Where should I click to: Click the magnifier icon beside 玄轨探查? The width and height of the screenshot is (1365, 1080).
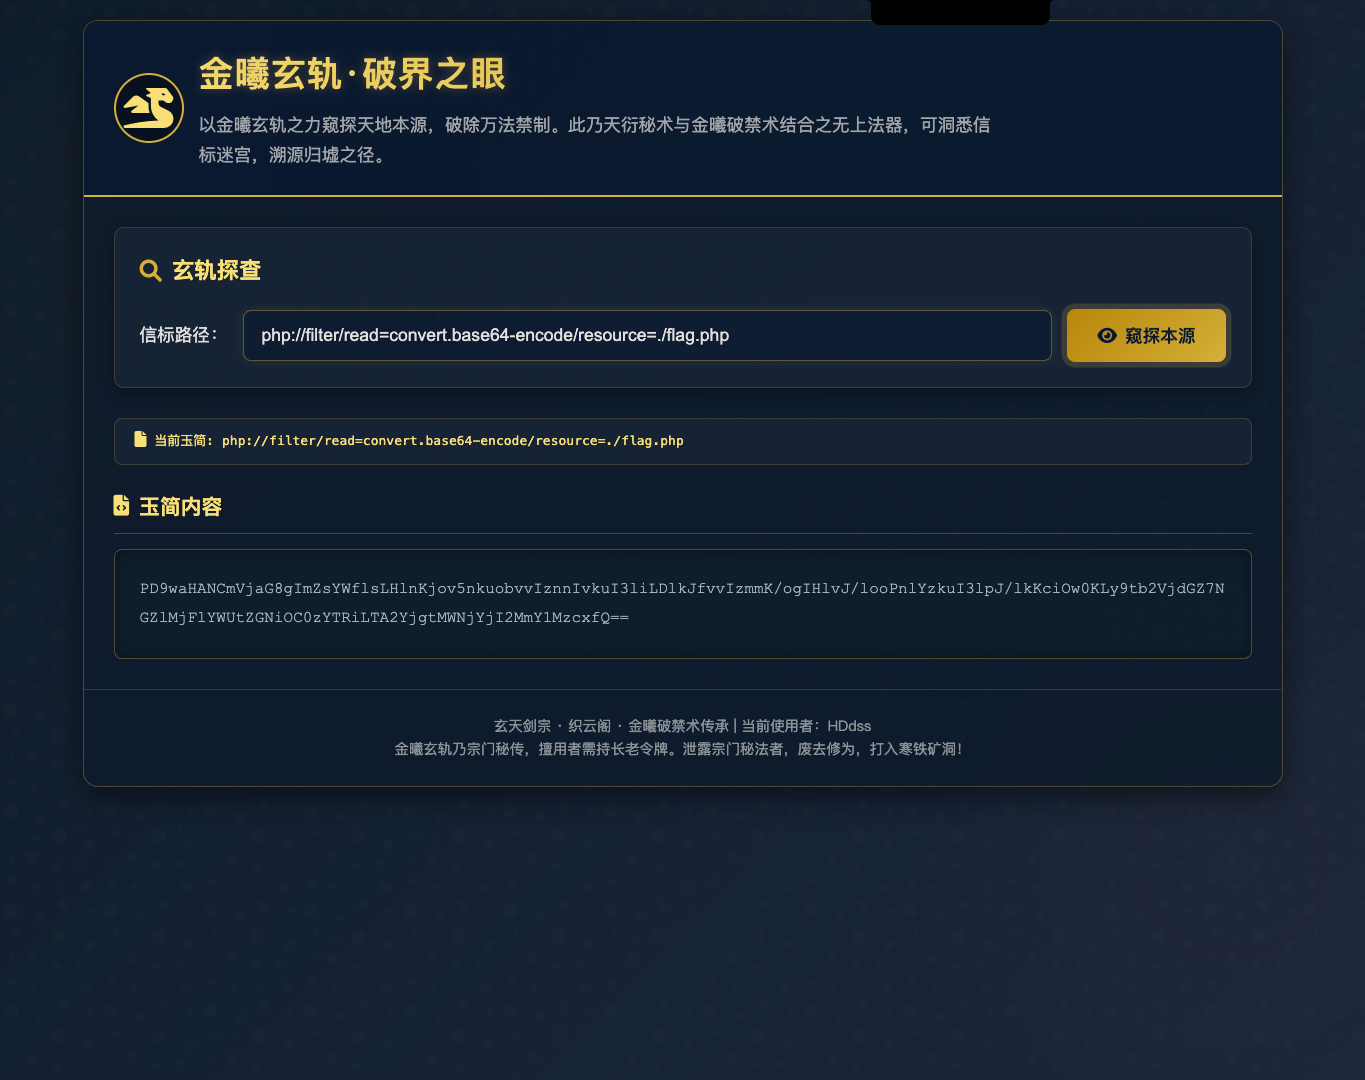tap(150, 271)
